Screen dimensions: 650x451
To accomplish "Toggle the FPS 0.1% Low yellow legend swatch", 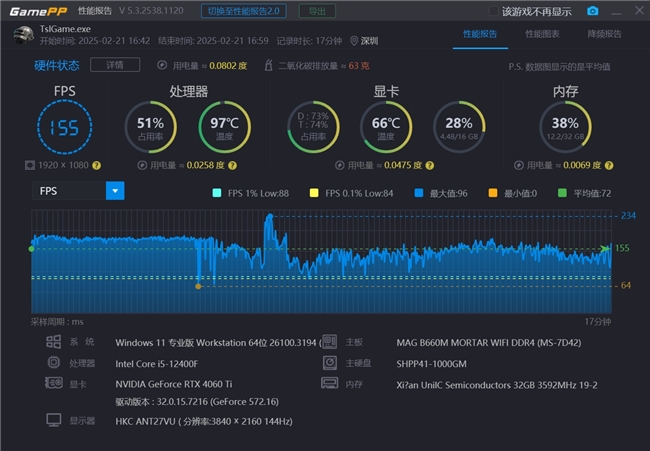I will point(314,193).
